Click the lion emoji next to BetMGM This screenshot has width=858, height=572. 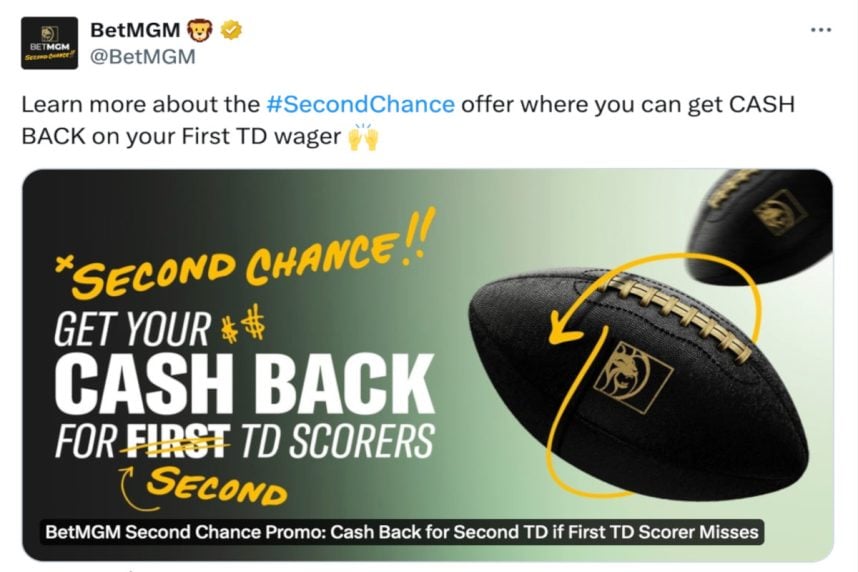[200, 30]
